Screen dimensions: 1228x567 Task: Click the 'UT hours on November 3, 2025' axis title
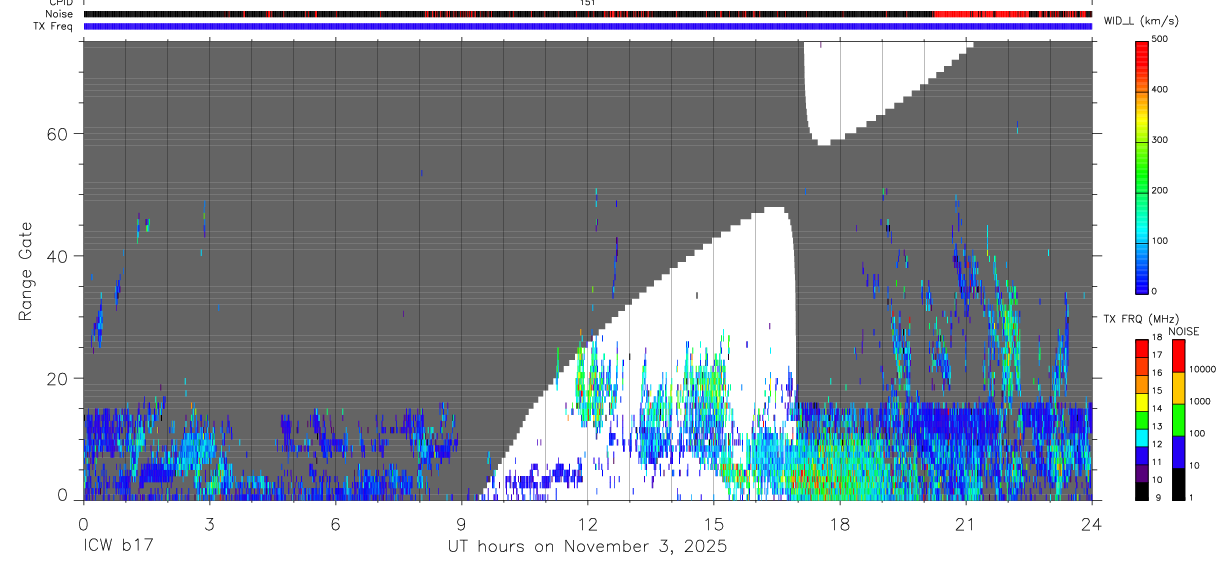587,547
